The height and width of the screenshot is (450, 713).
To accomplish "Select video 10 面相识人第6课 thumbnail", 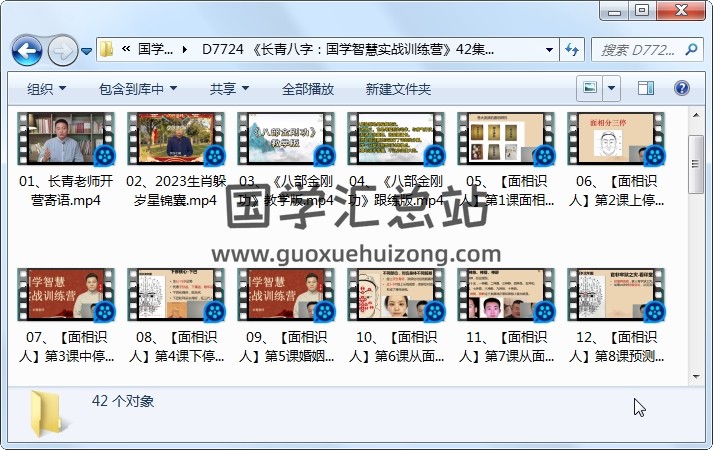I will pyautogui.click(x=396, y=295).
